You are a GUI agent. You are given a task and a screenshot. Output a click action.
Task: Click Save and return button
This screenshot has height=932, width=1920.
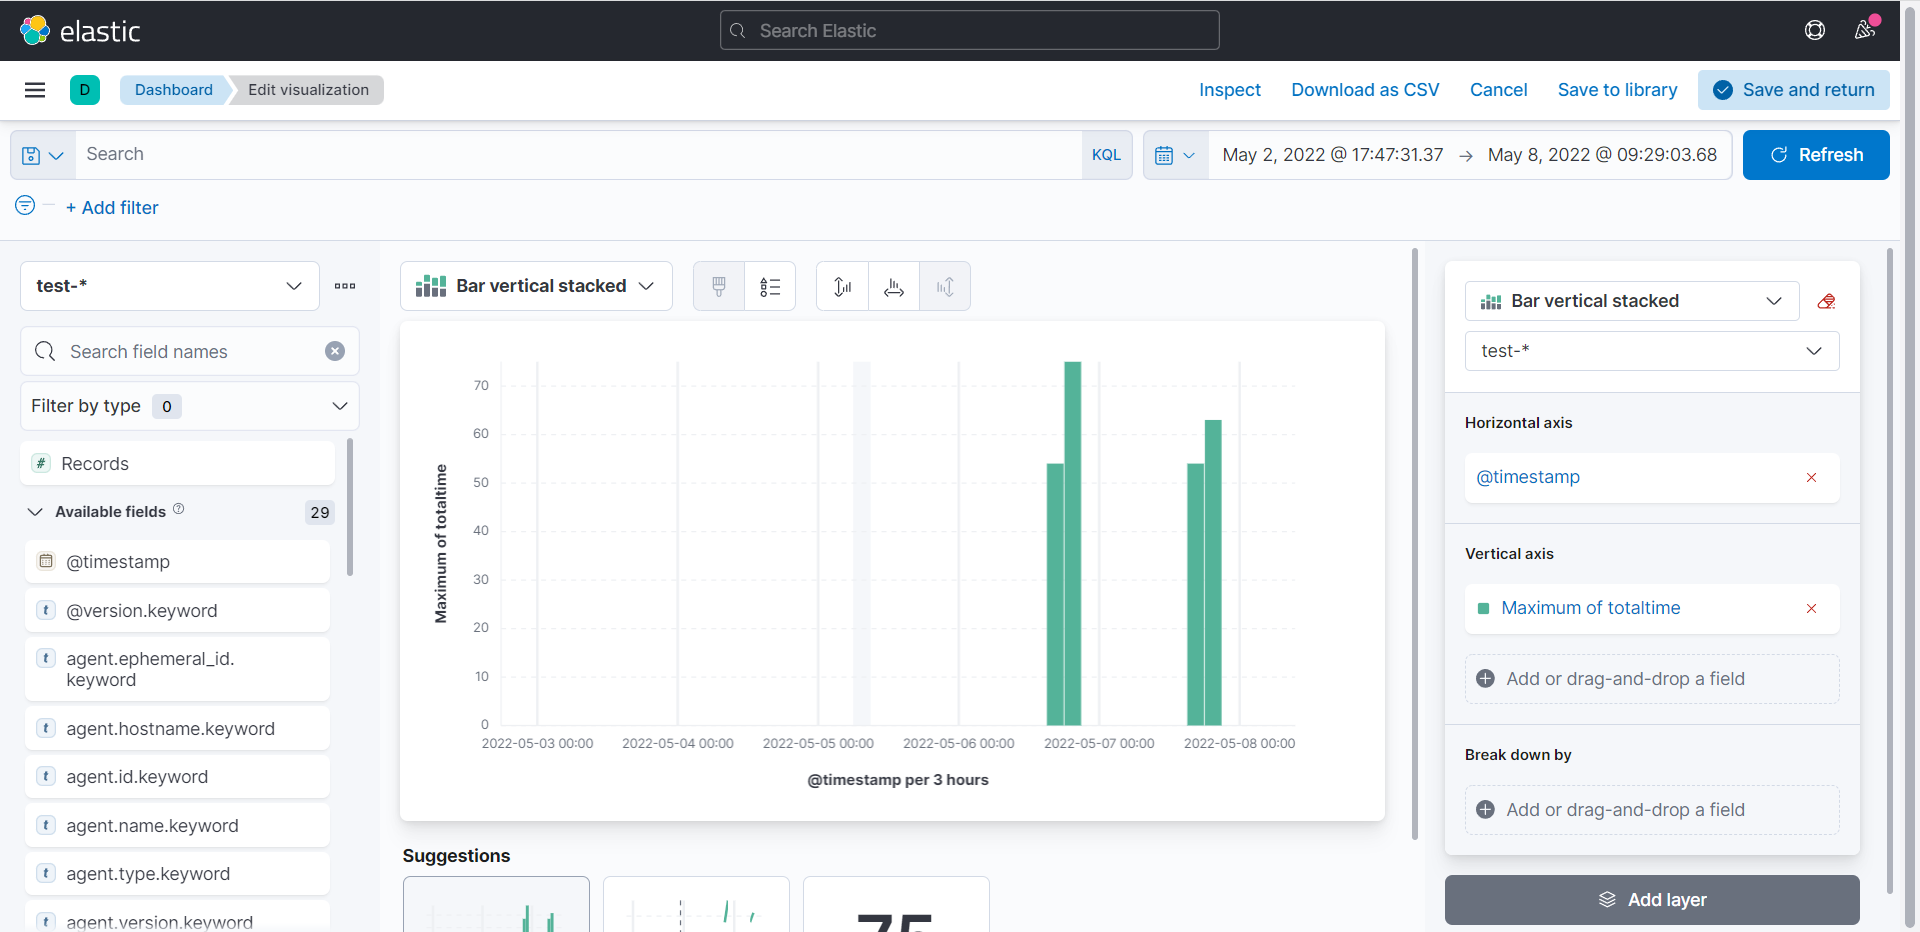(x=1794, y=90)
